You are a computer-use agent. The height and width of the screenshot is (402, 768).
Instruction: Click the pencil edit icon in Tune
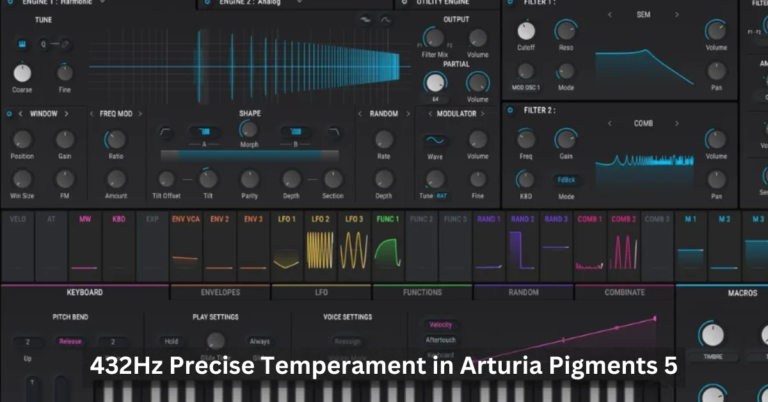click(x=65, y=44)
